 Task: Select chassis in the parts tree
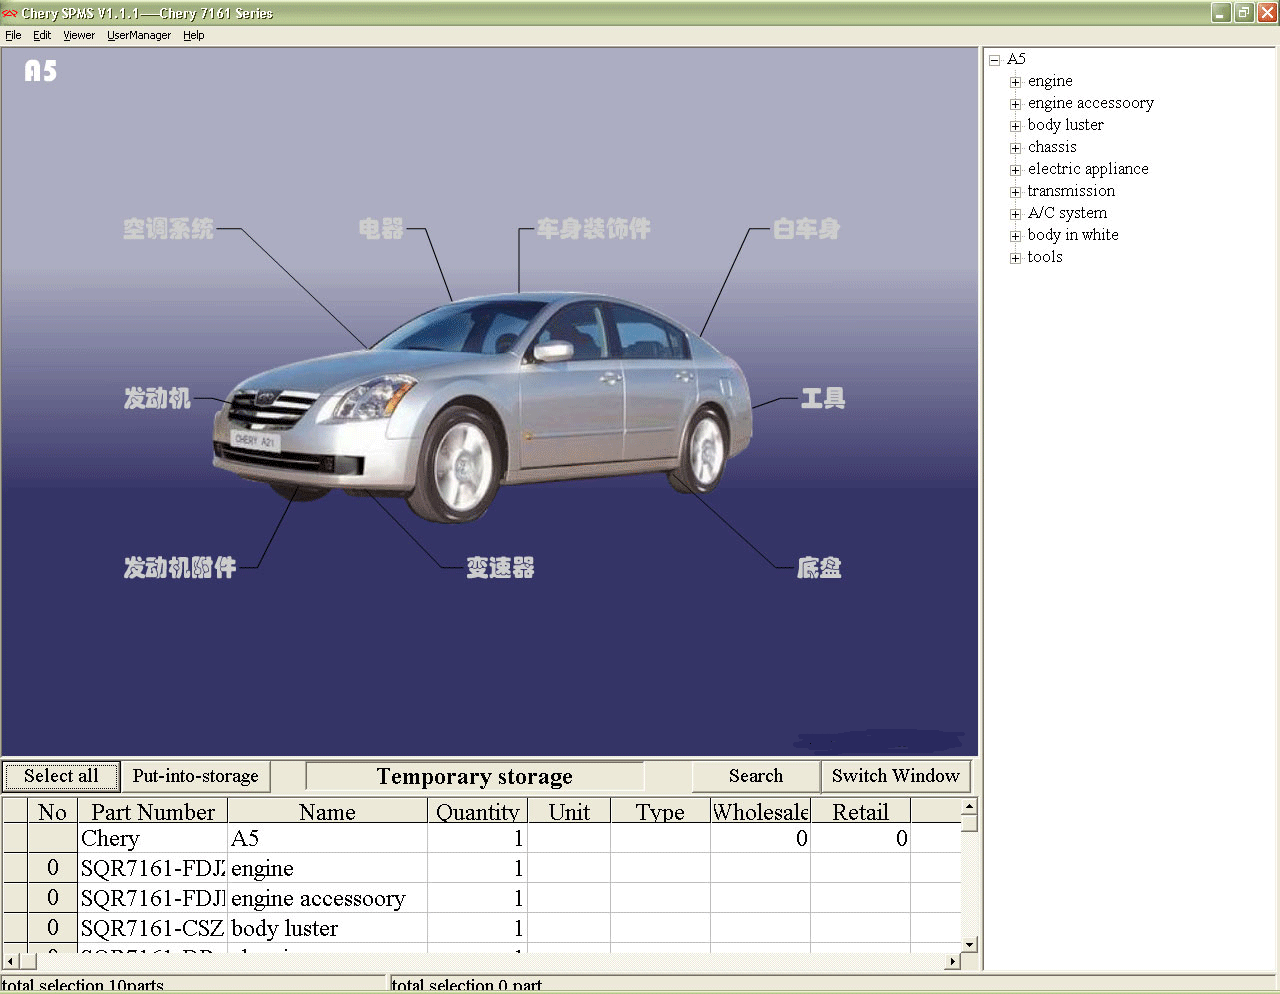tap(1052, 147)
